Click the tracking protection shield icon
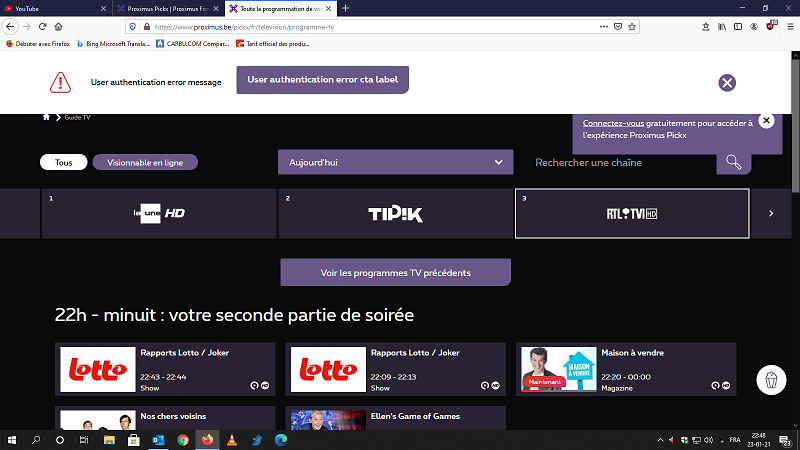The width and height of the screenshot is (800, 450). tap(133, 27)
